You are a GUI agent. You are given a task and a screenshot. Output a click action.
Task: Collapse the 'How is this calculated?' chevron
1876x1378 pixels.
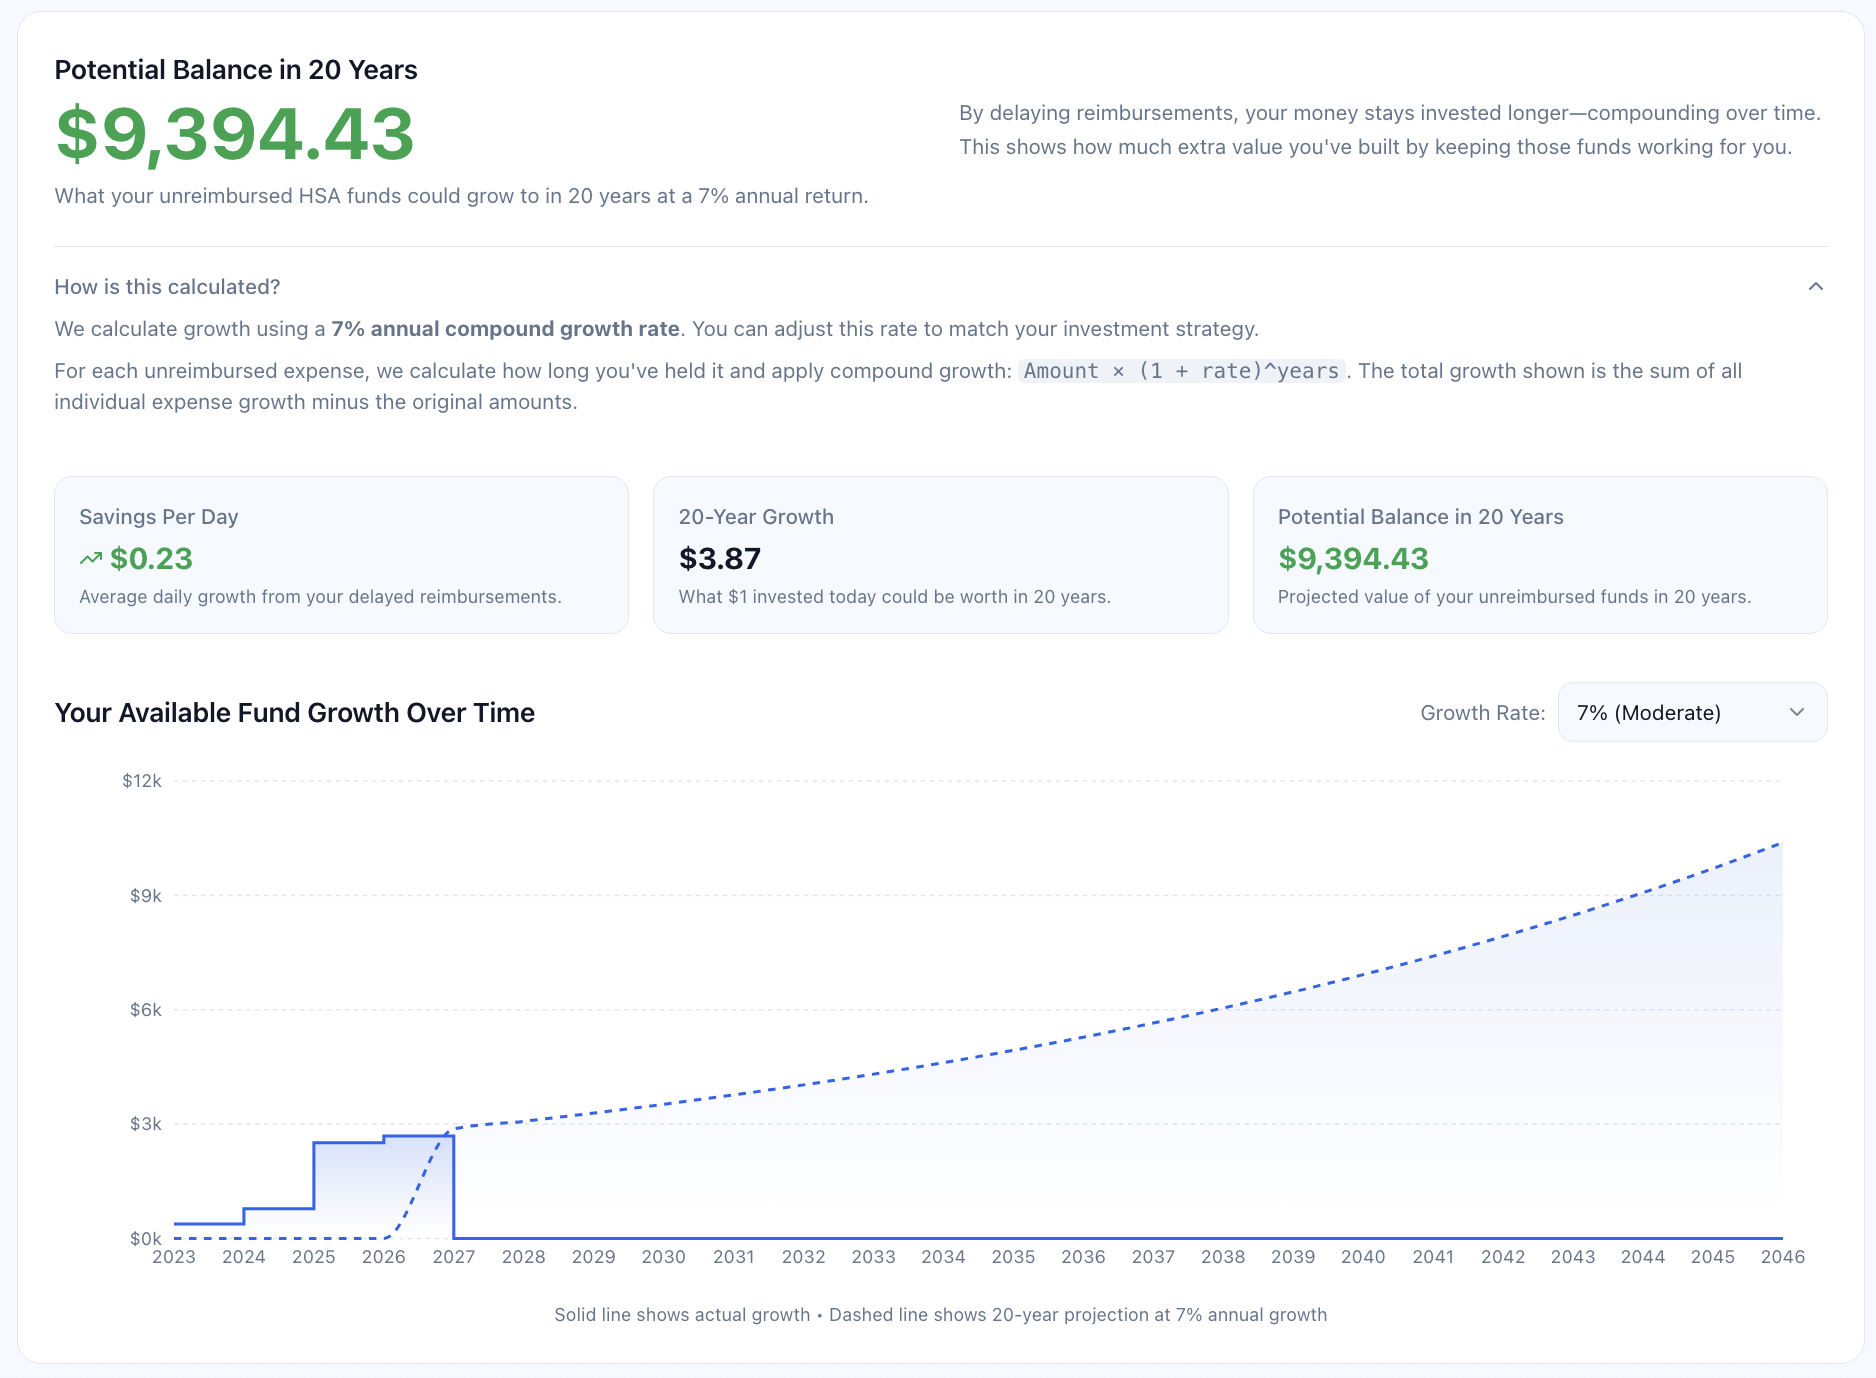[1815, 287]
